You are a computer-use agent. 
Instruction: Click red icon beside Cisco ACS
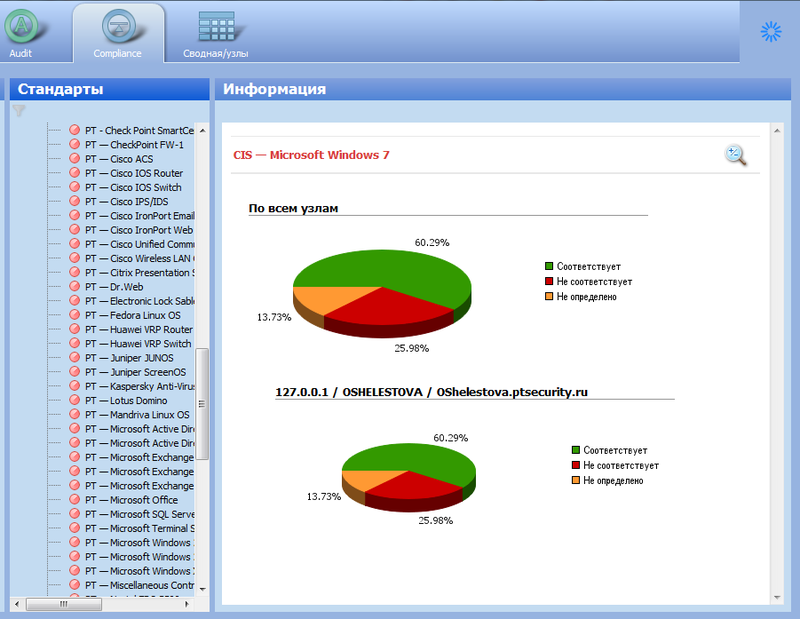[74, 159]
